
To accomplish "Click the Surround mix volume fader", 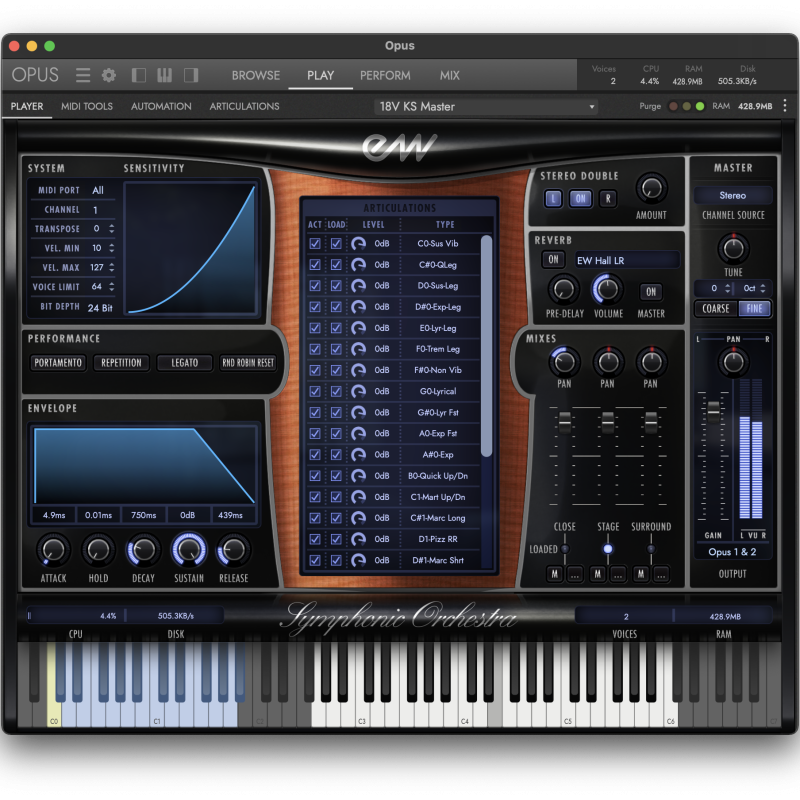I will pyautogui.click(x=651, y=421).
